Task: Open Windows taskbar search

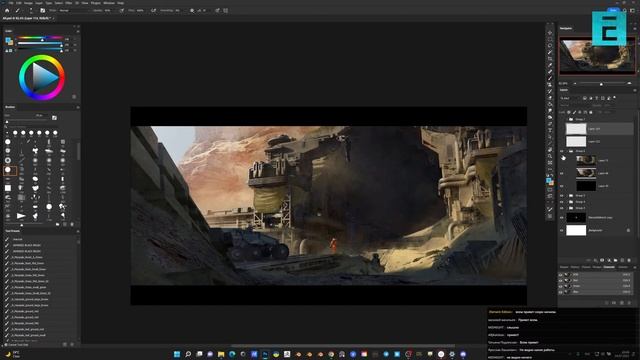Action: click(188, 354)
